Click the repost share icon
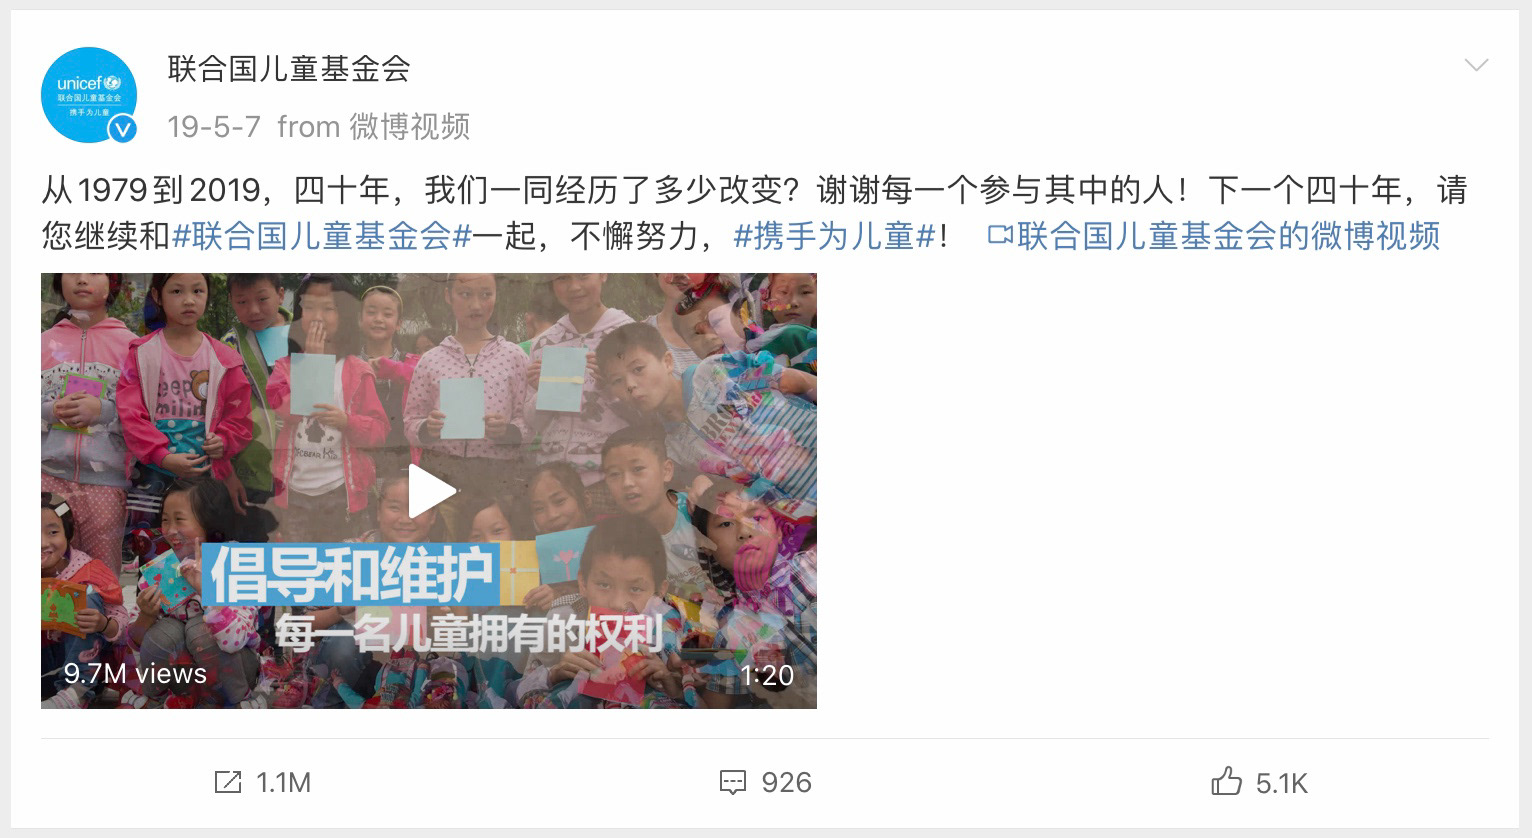The height and width of the screenshot is (838, 1532). tap(228, 782)
